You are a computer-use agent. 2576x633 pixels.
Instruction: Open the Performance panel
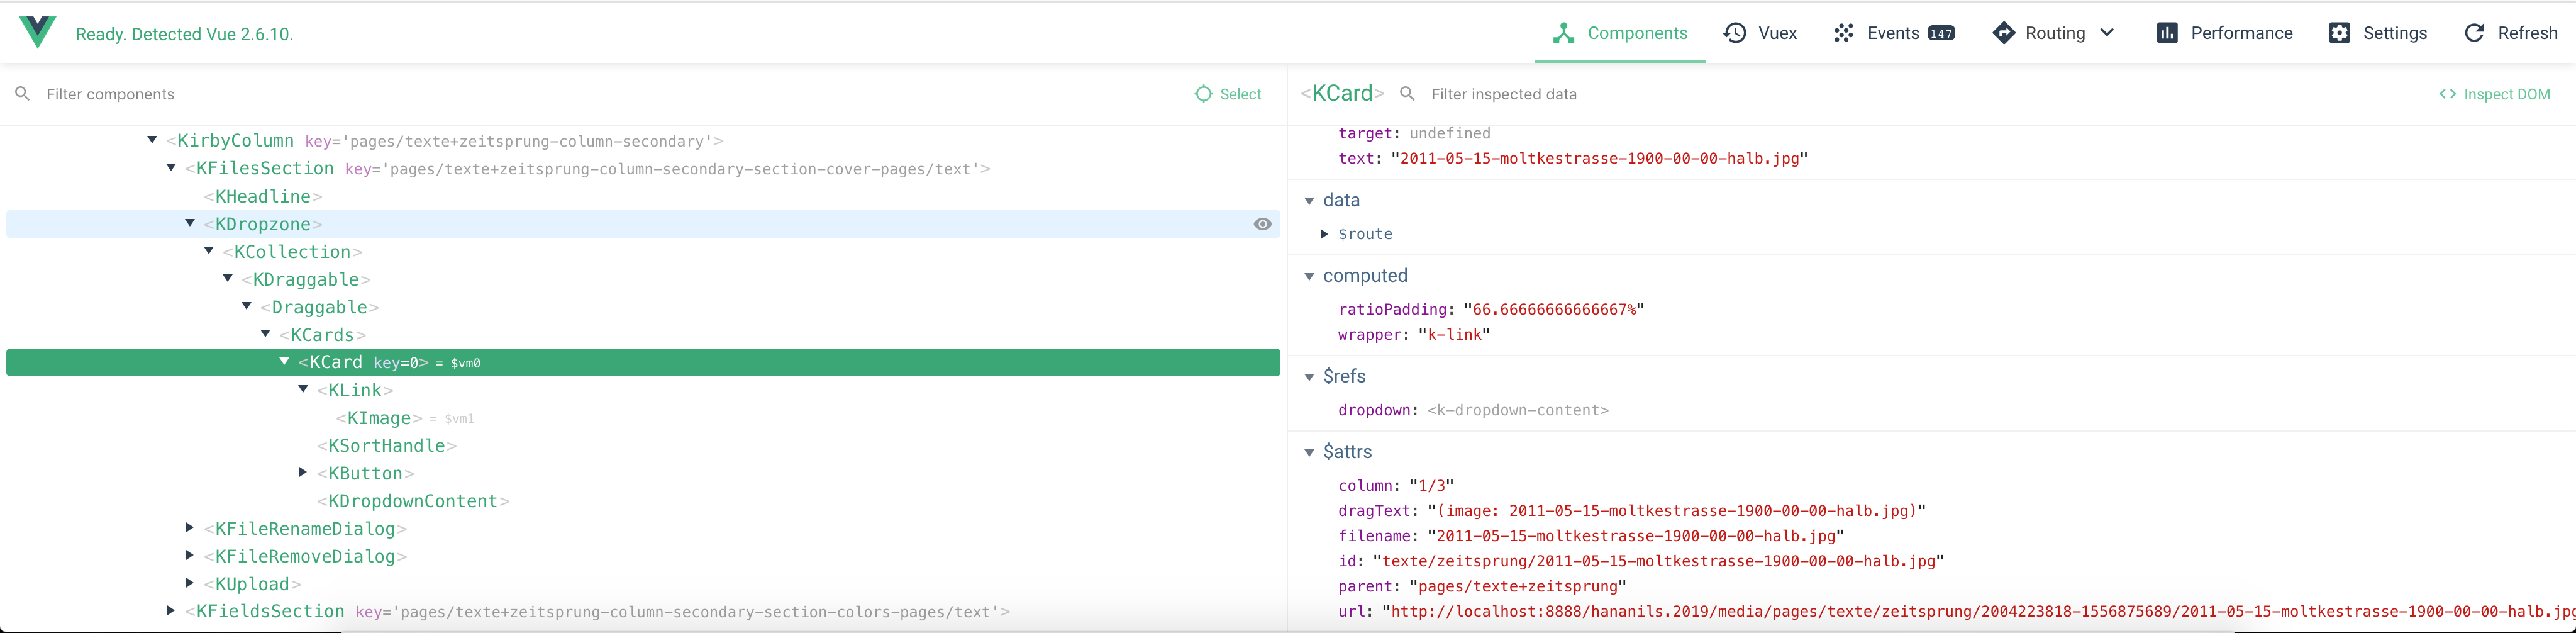[2224, 32]
